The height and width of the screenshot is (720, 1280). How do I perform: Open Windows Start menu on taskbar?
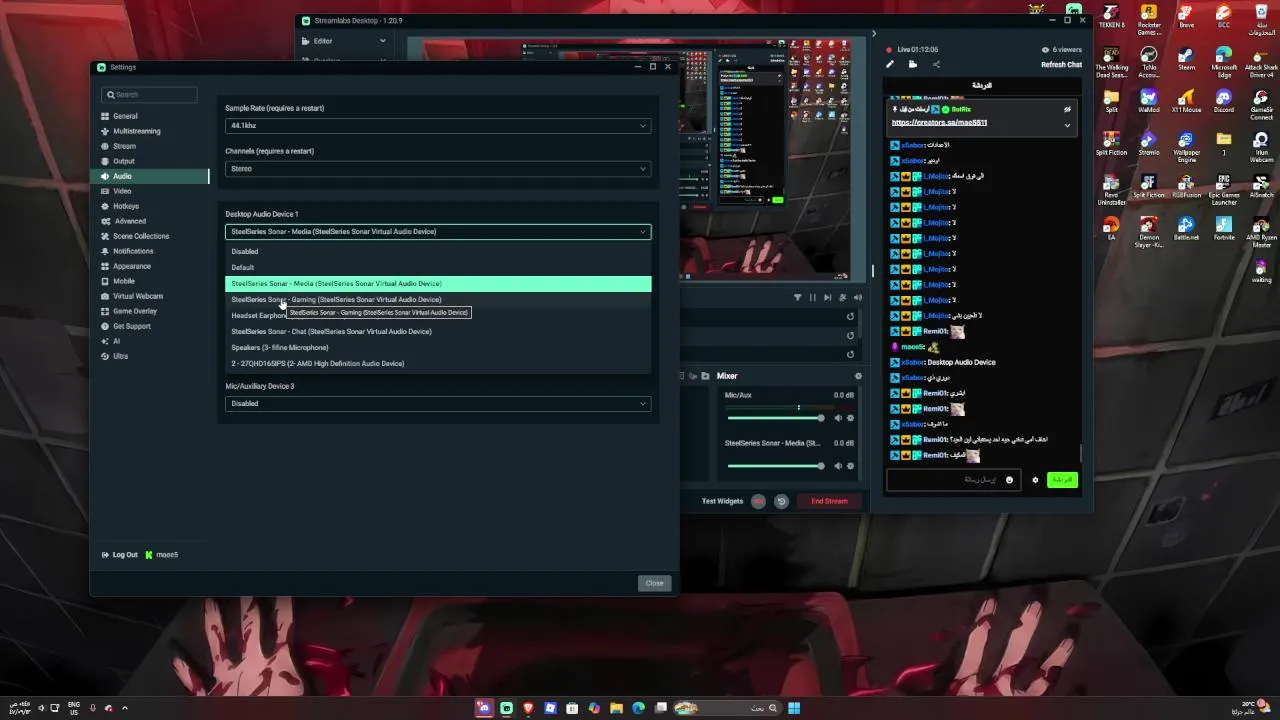794,708
